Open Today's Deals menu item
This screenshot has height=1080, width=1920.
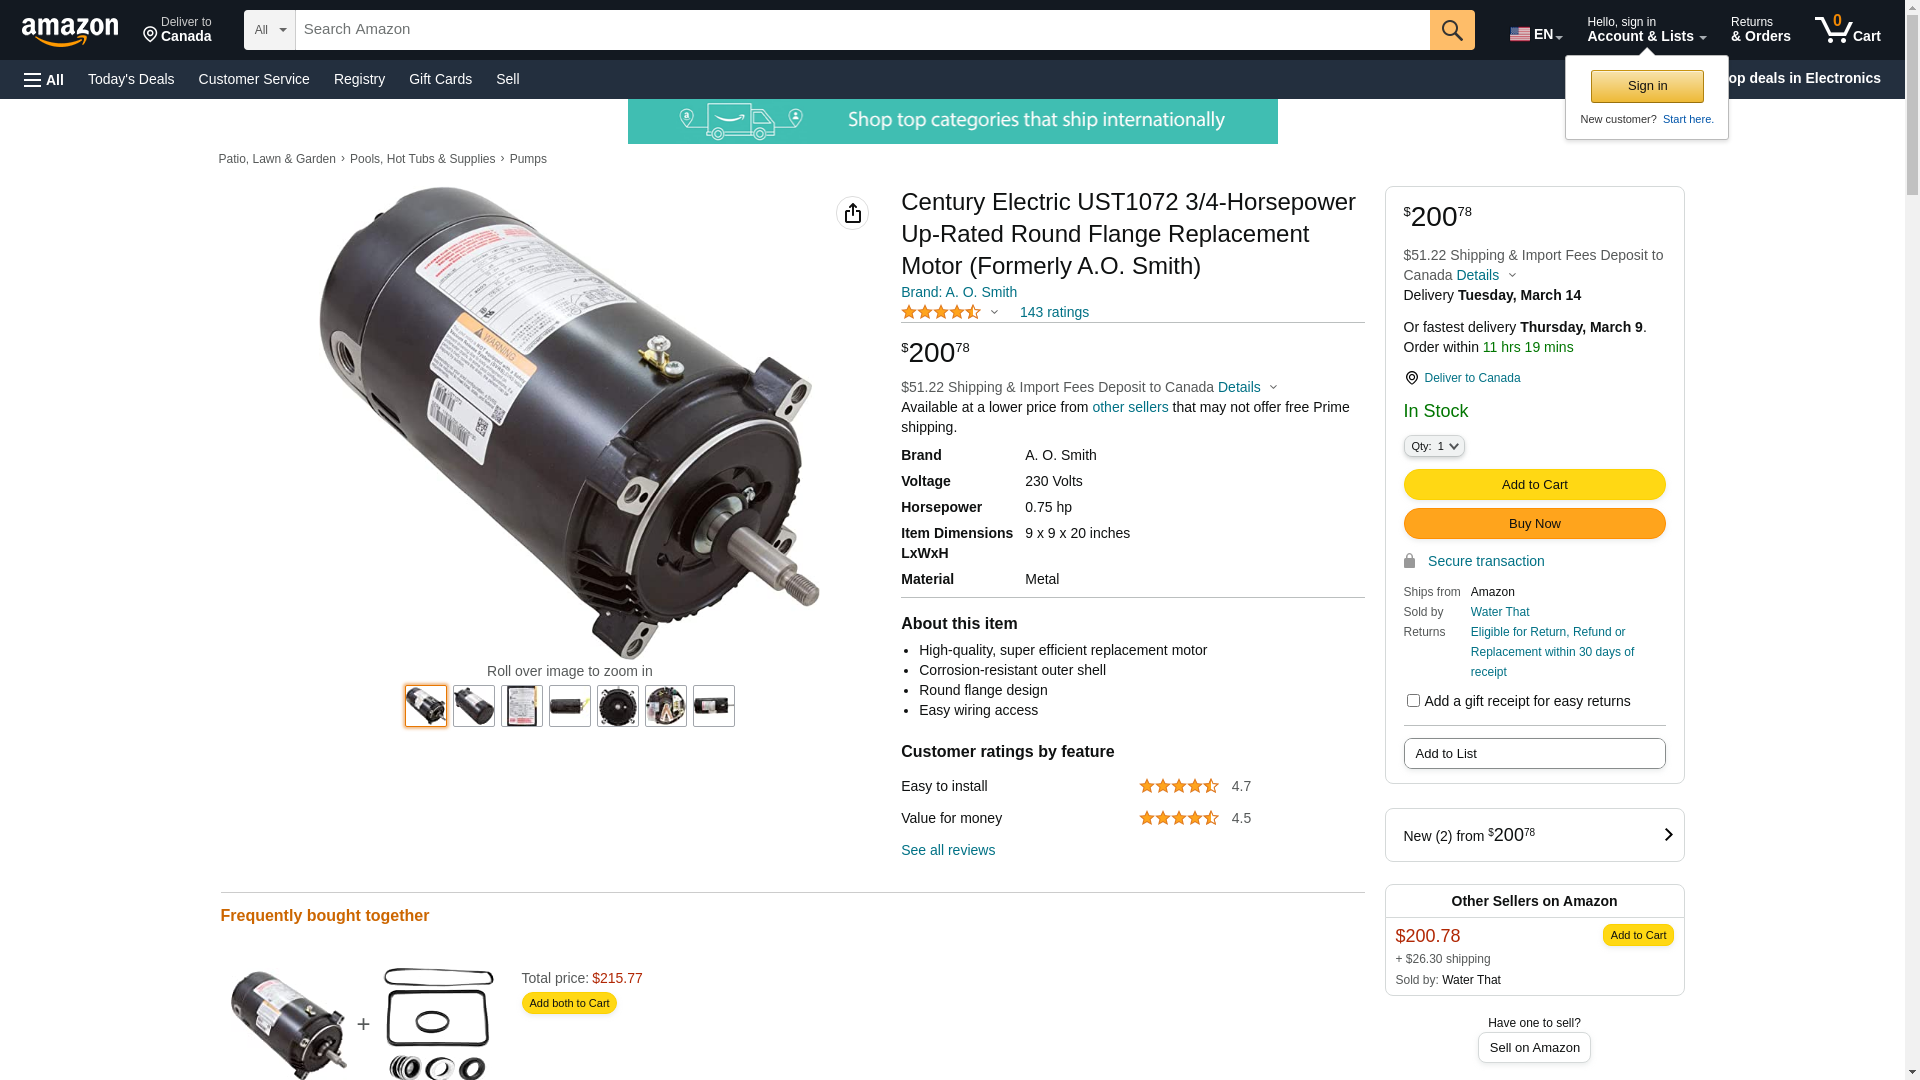tap(131, 79)
